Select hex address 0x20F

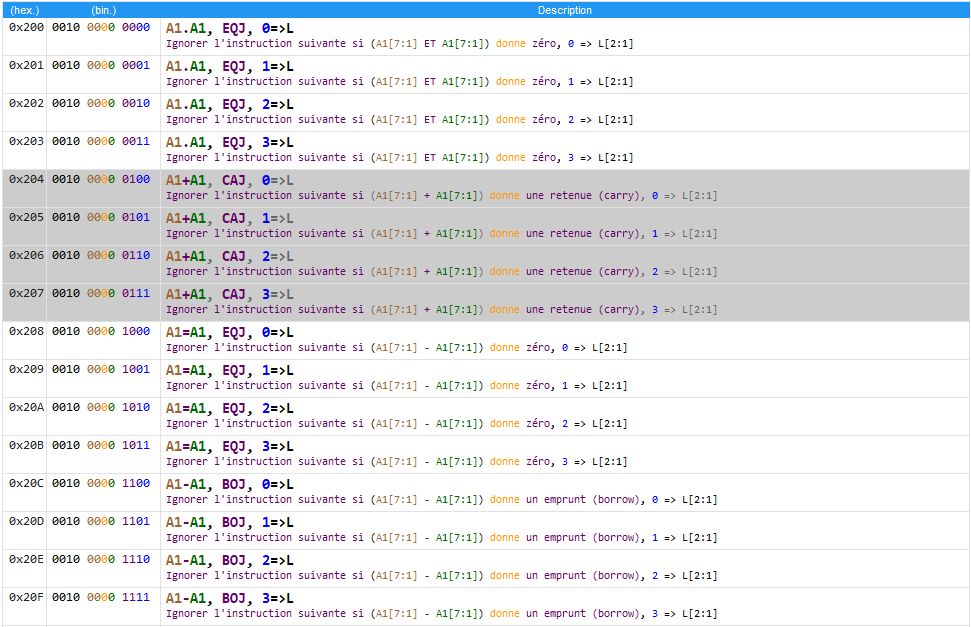26,597
